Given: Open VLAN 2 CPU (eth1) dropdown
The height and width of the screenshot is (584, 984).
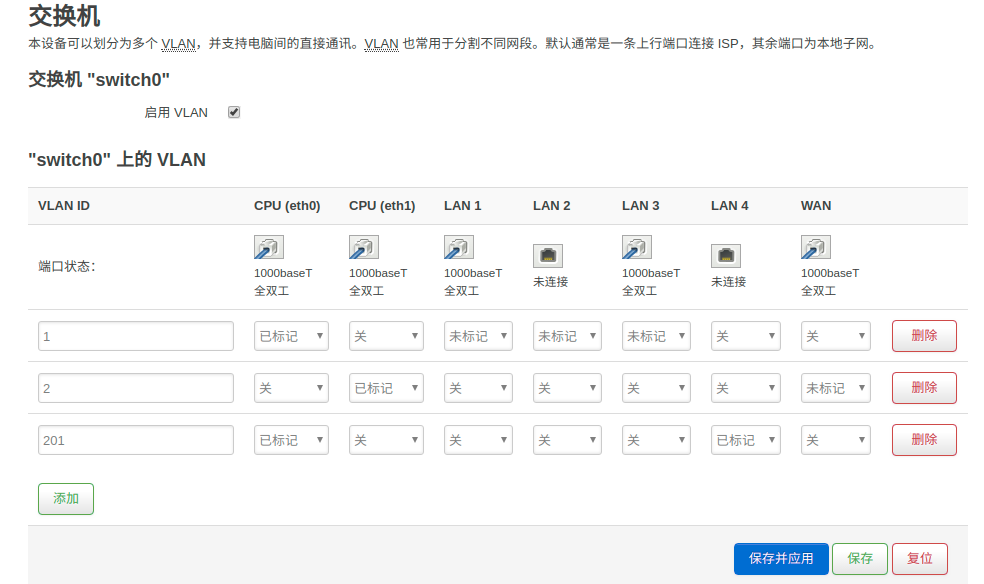Looking at the screenshot, I should (387, 388).
